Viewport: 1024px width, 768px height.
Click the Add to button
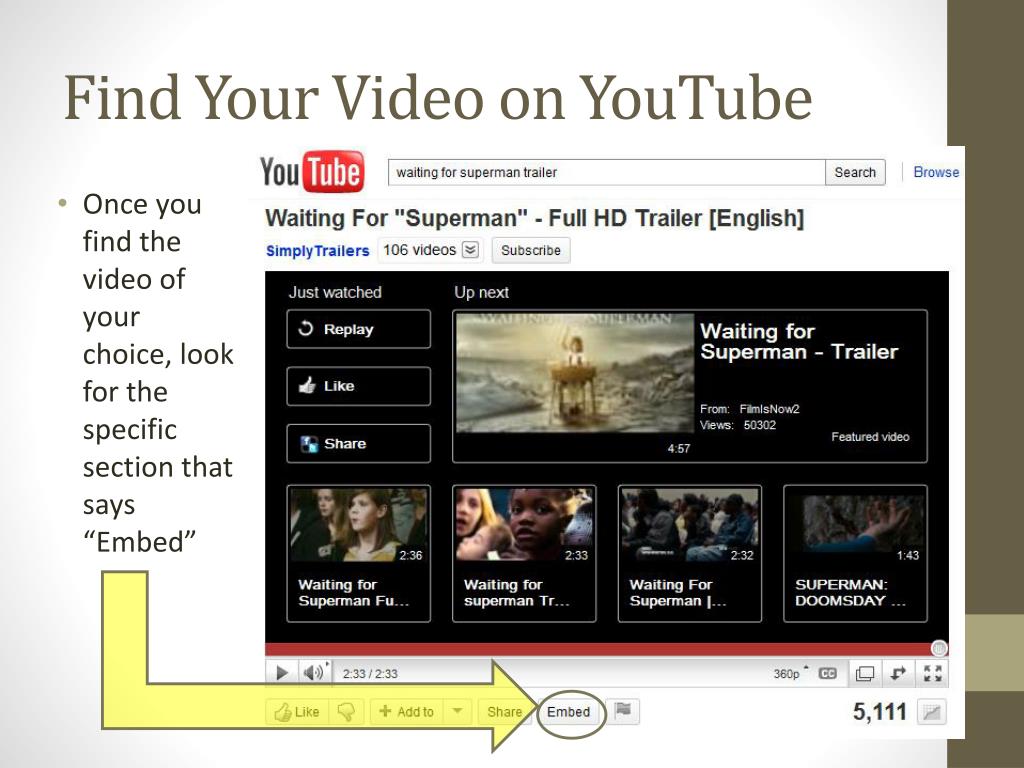click(x=406, y=712)
